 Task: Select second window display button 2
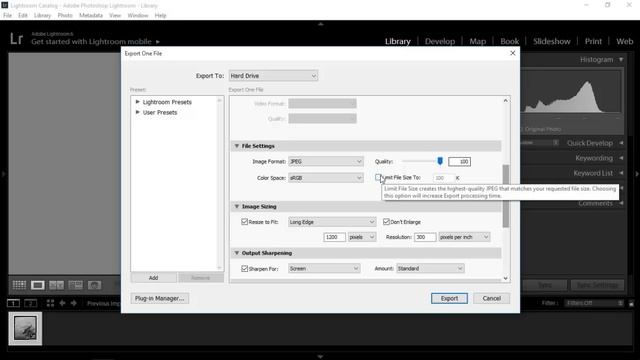coord(31,303)
